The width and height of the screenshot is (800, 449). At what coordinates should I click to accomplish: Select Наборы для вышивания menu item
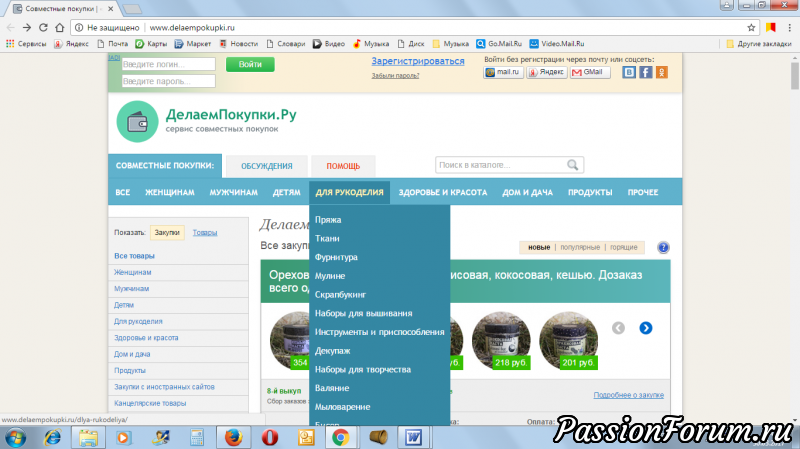(x=363, y=313)
